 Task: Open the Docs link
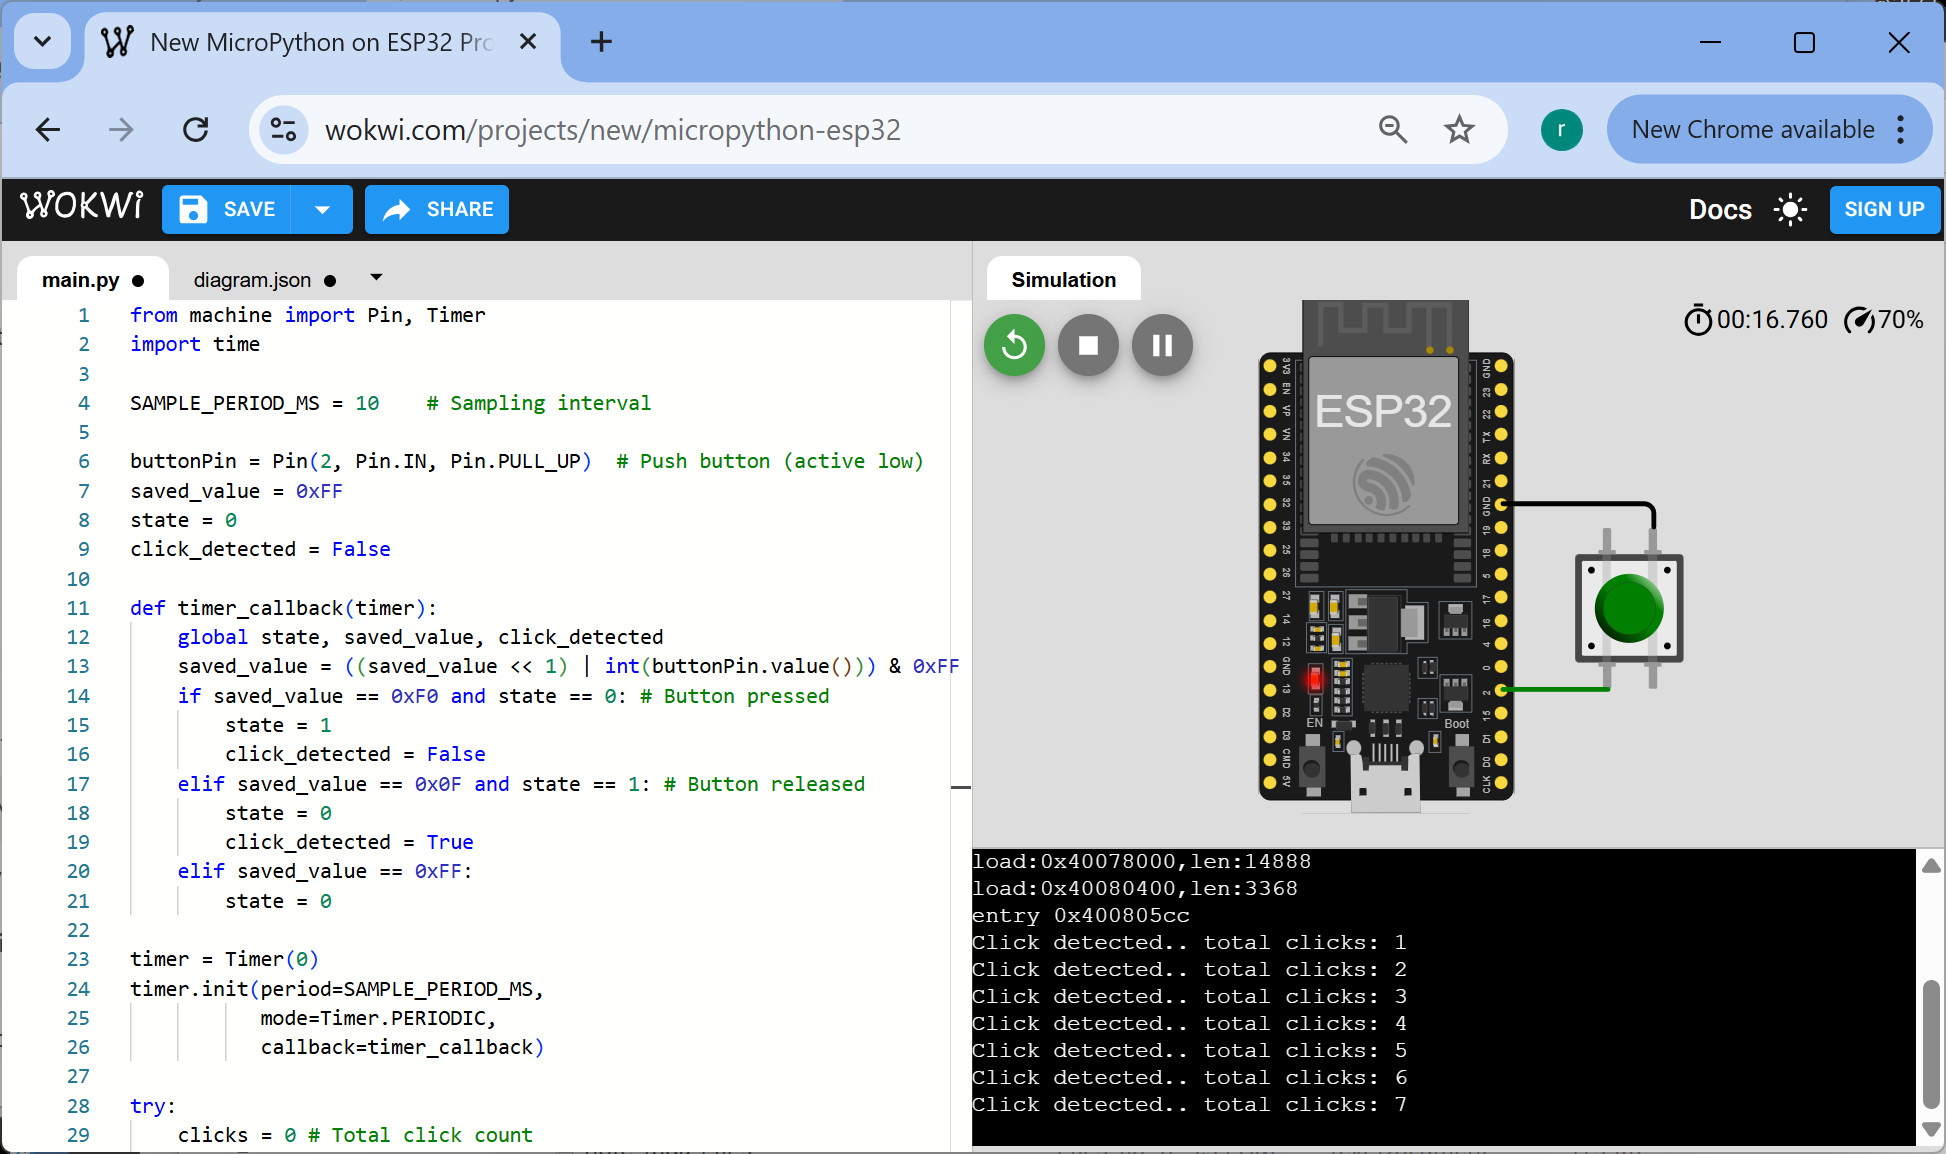(1720, 209)
